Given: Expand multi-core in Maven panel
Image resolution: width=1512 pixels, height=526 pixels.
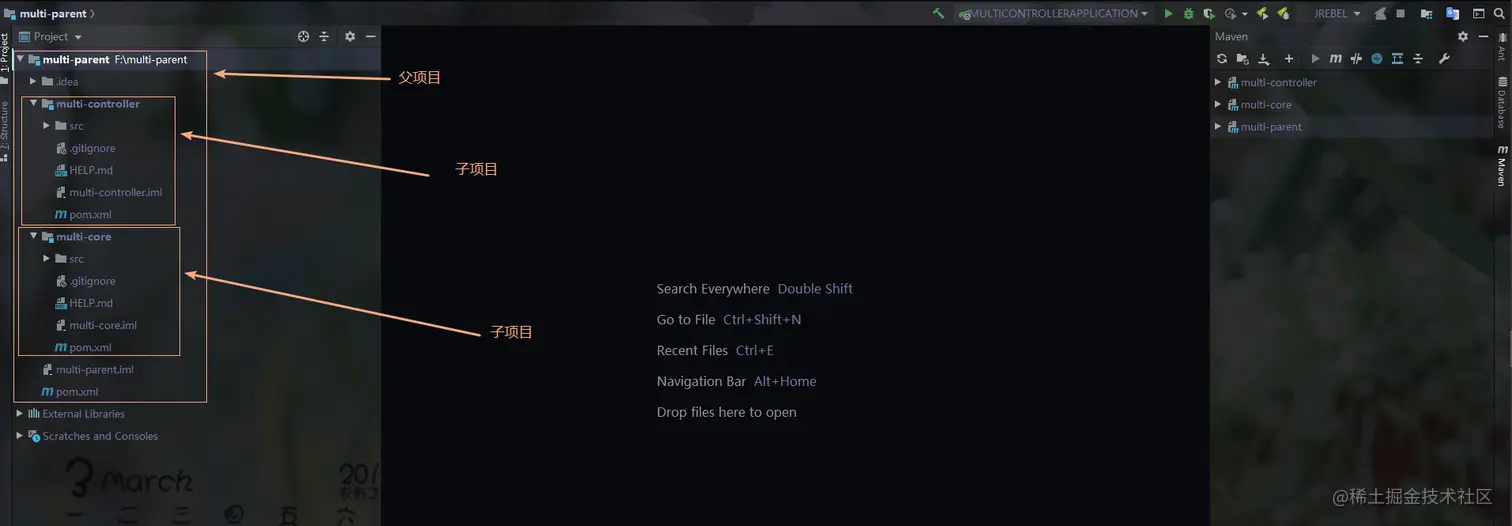Looking at the screenshot, I should click(x=1218, y=105).
